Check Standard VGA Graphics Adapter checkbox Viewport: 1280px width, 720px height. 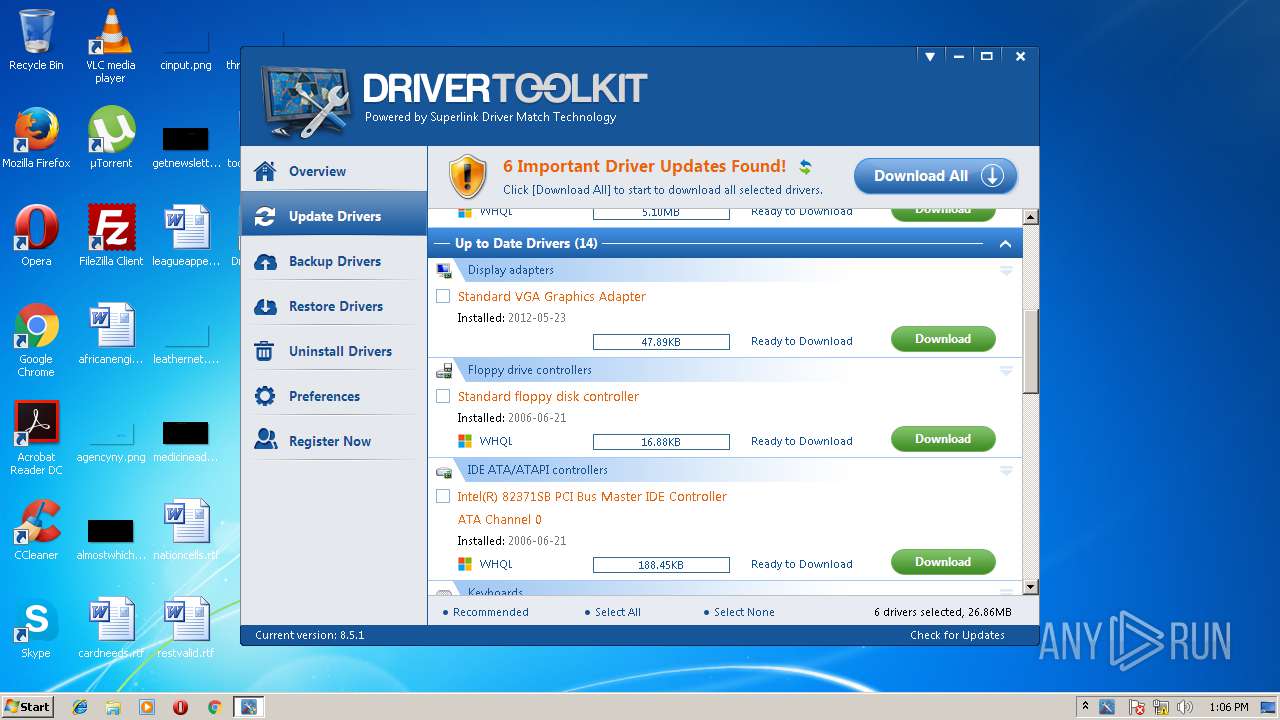pyautogui.click(x=443, y=296)
